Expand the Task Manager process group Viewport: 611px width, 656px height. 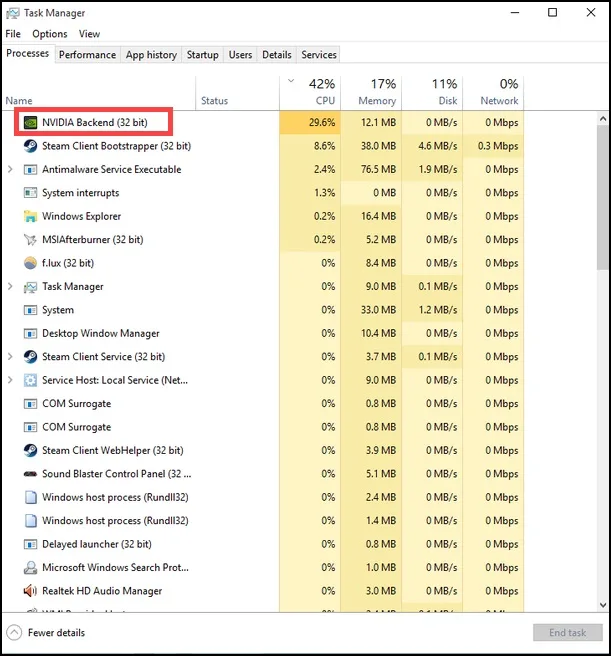tap(10, 287)
